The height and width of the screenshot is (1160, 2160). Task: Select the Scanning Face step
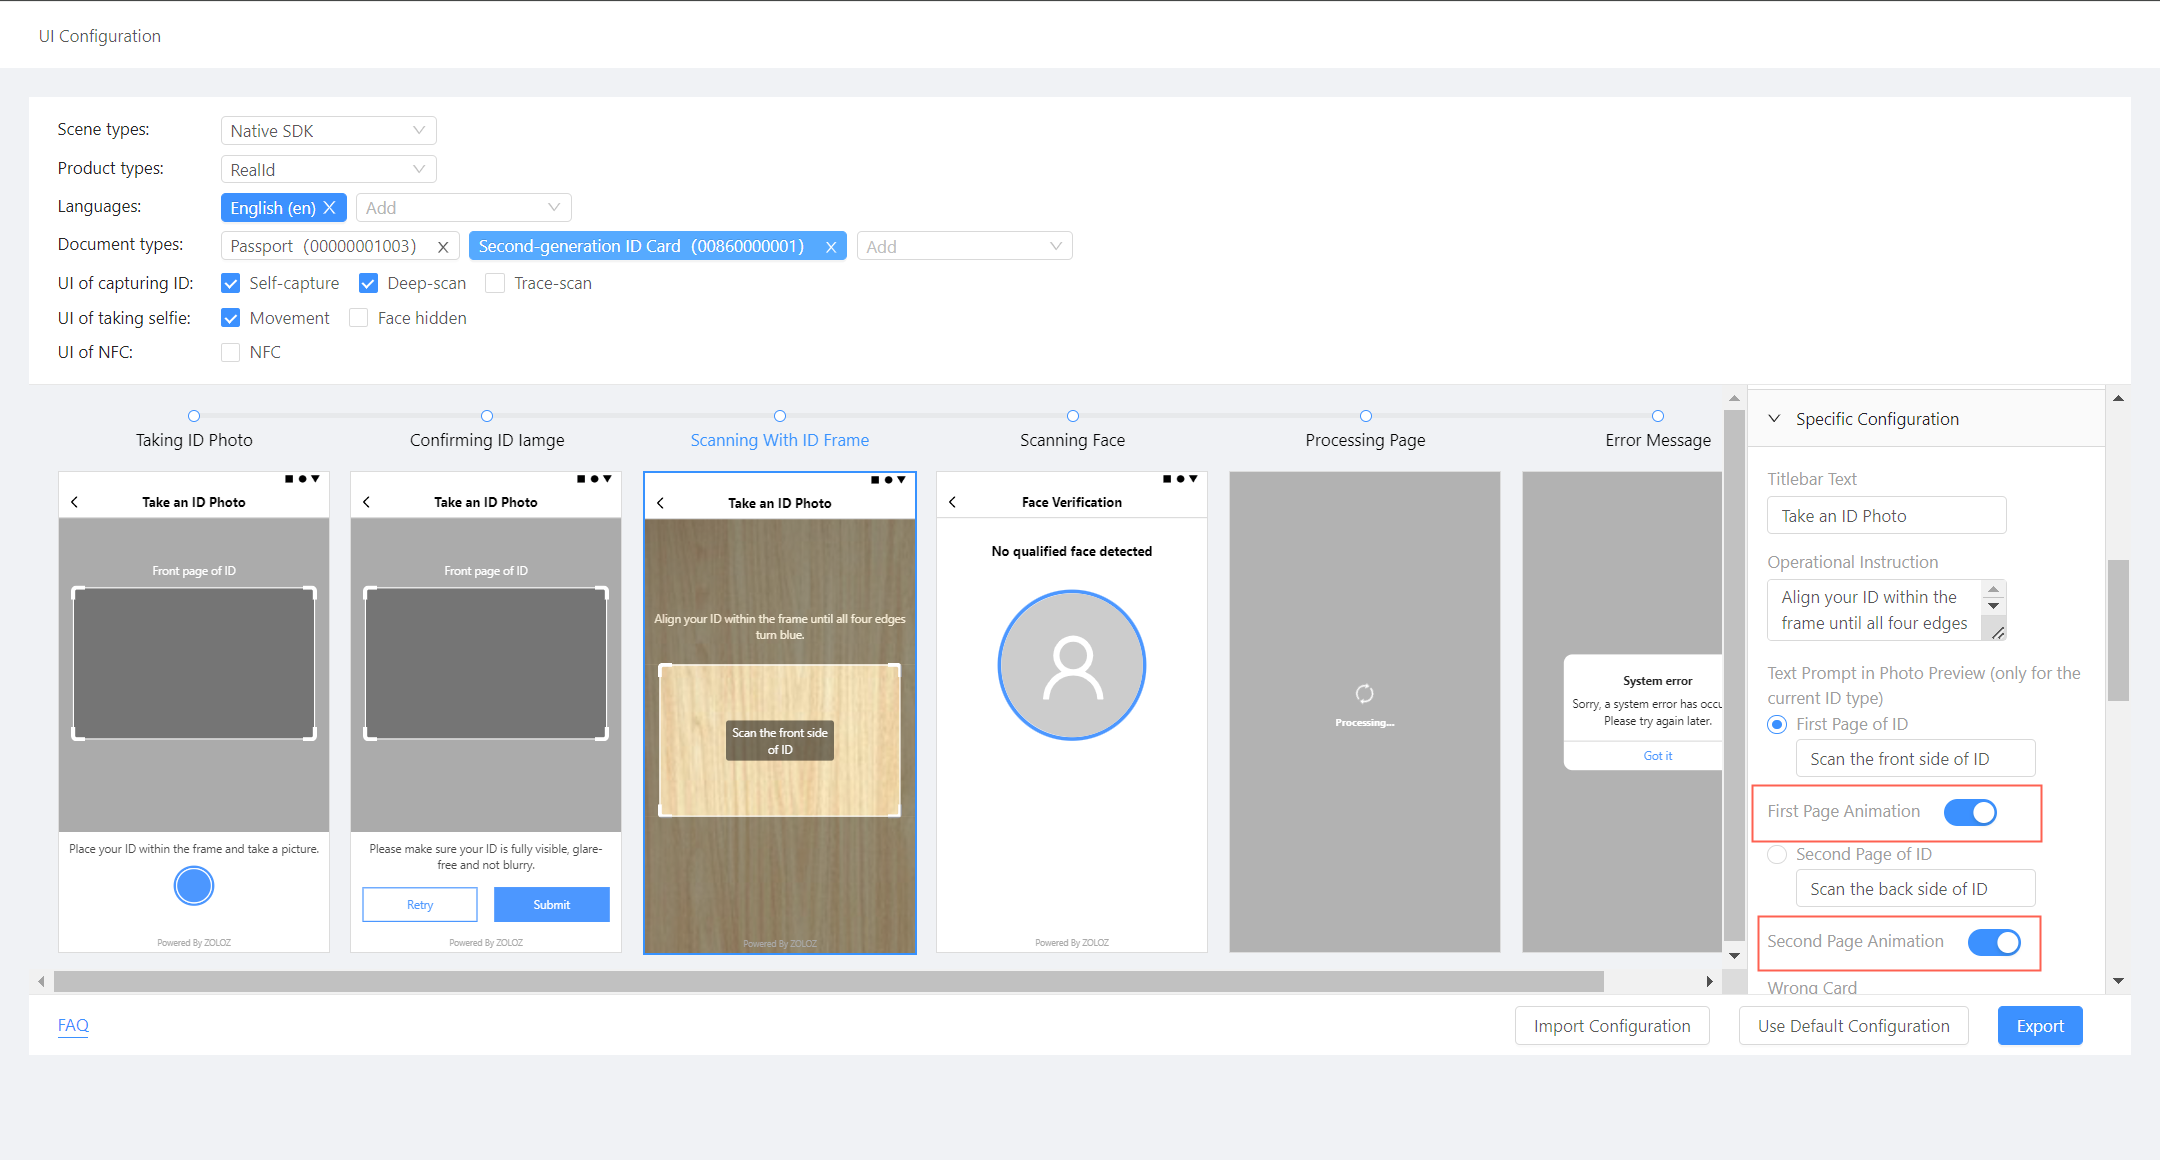pyautogui.click(x=1072, y=440)
